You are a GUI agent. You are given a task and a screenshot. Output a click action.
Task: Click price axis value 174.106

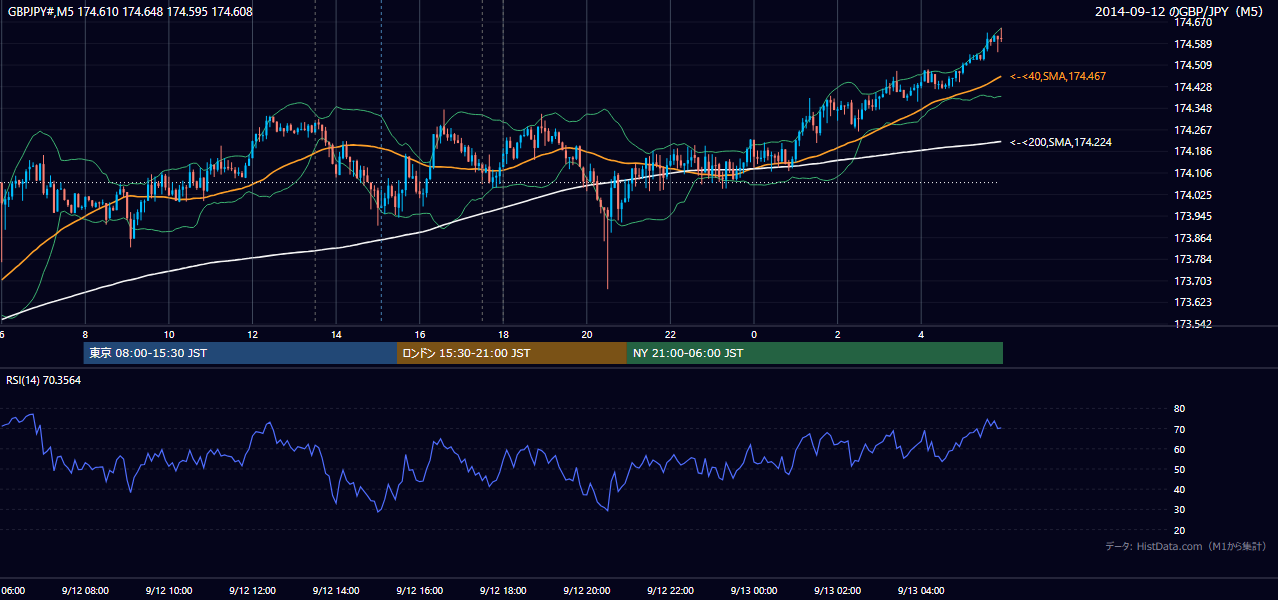point(1193,173)
